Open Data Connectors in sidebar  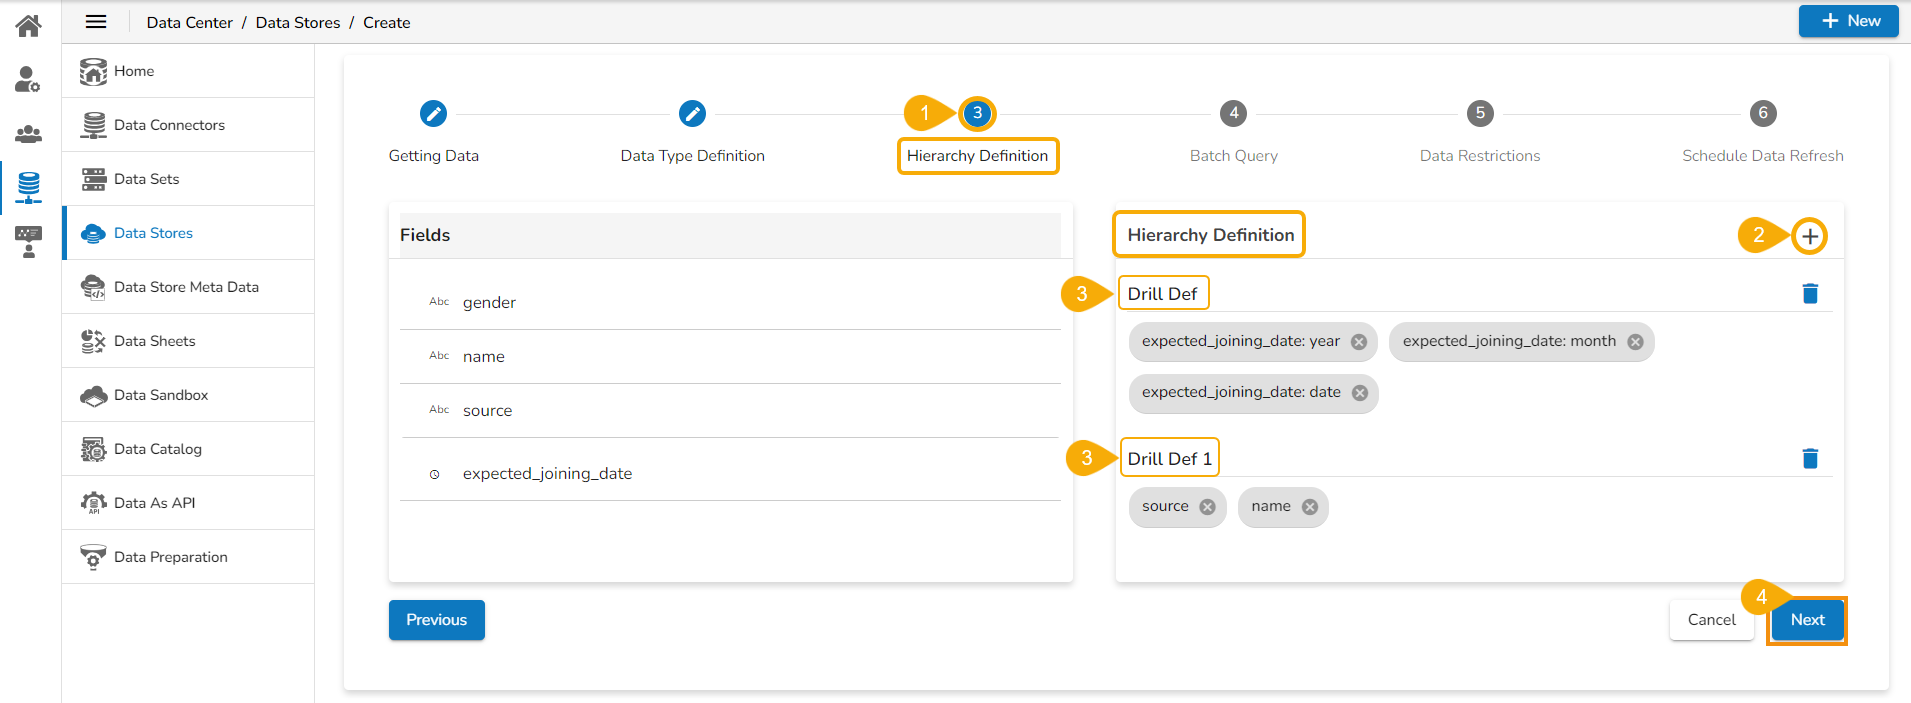tap(169, 125)
